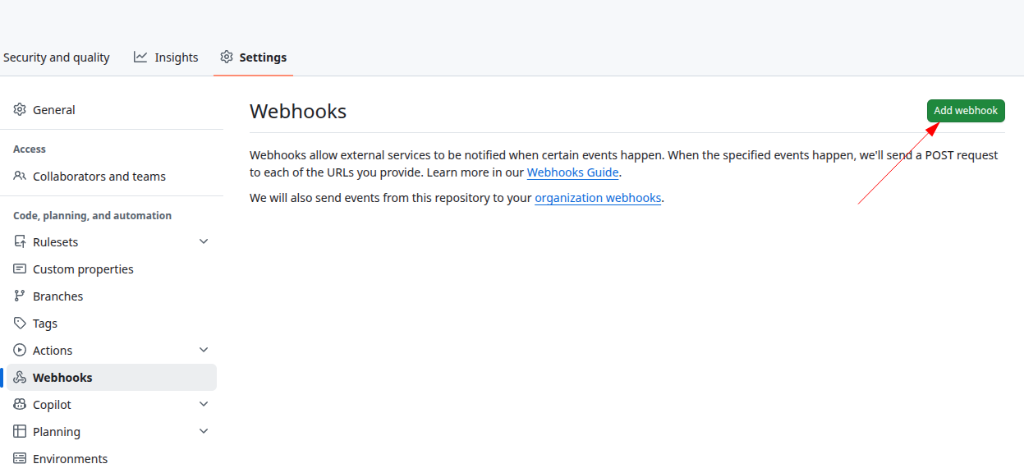Click the Access section label
The height and width of the screenshot is (465, 1024).
coord(29,149)
